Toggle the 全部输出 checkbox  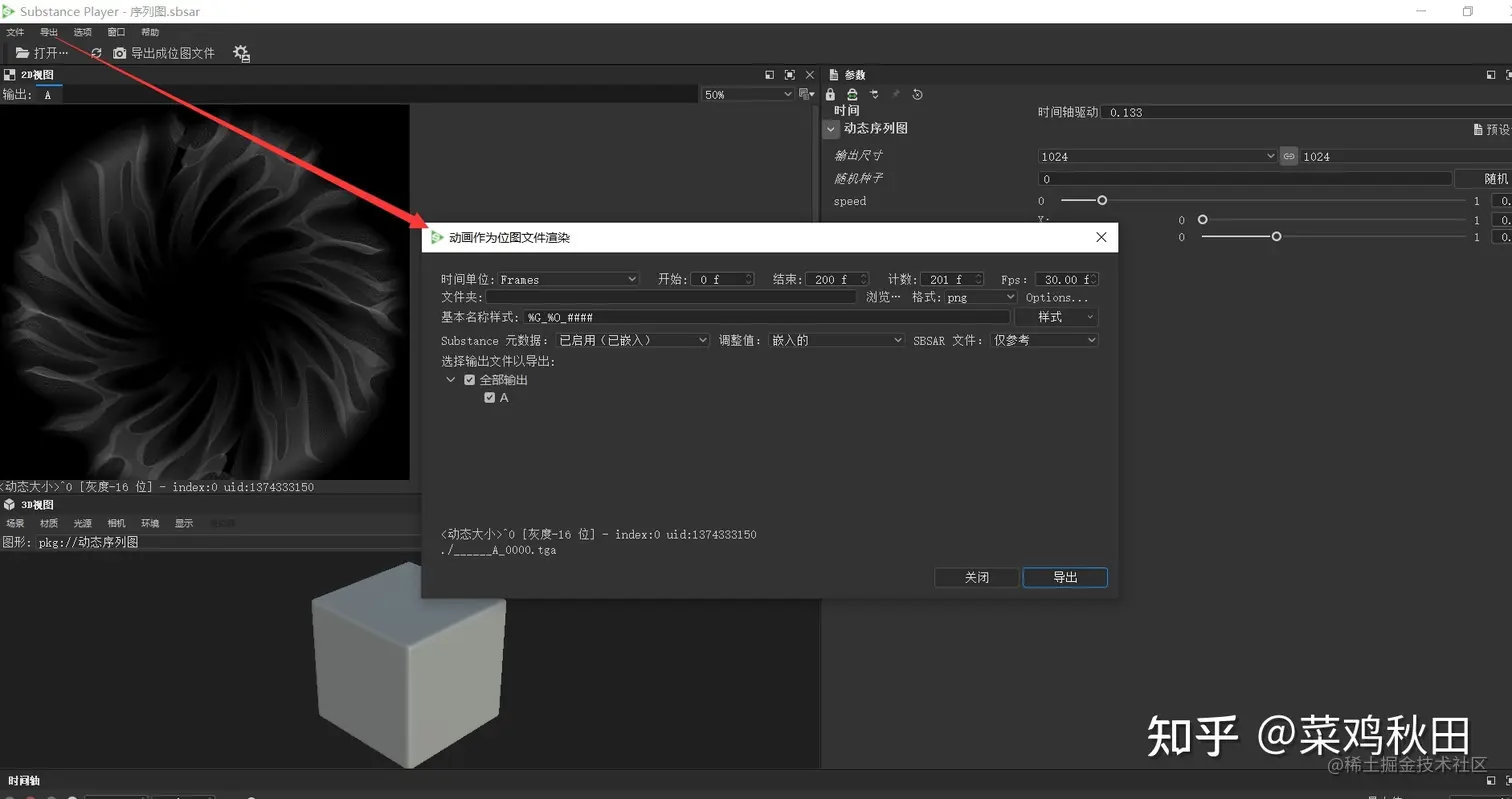coord(469,380)
